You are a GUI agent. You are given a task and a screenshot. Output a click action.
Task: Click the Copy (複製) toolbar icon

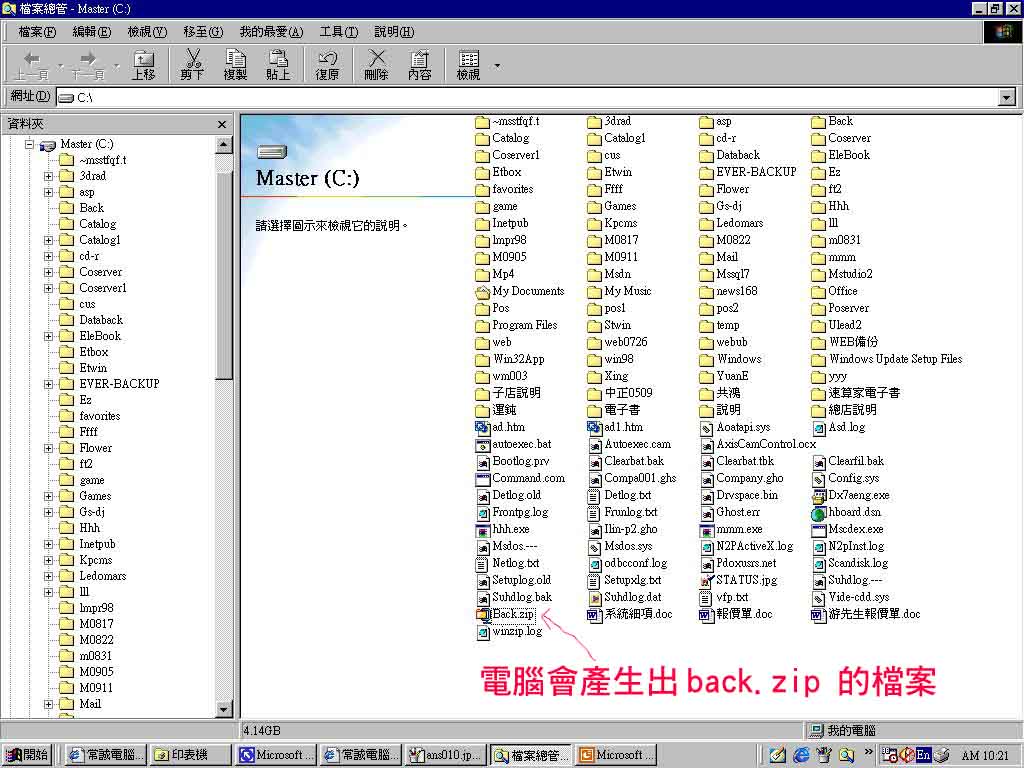click(235, 65)
